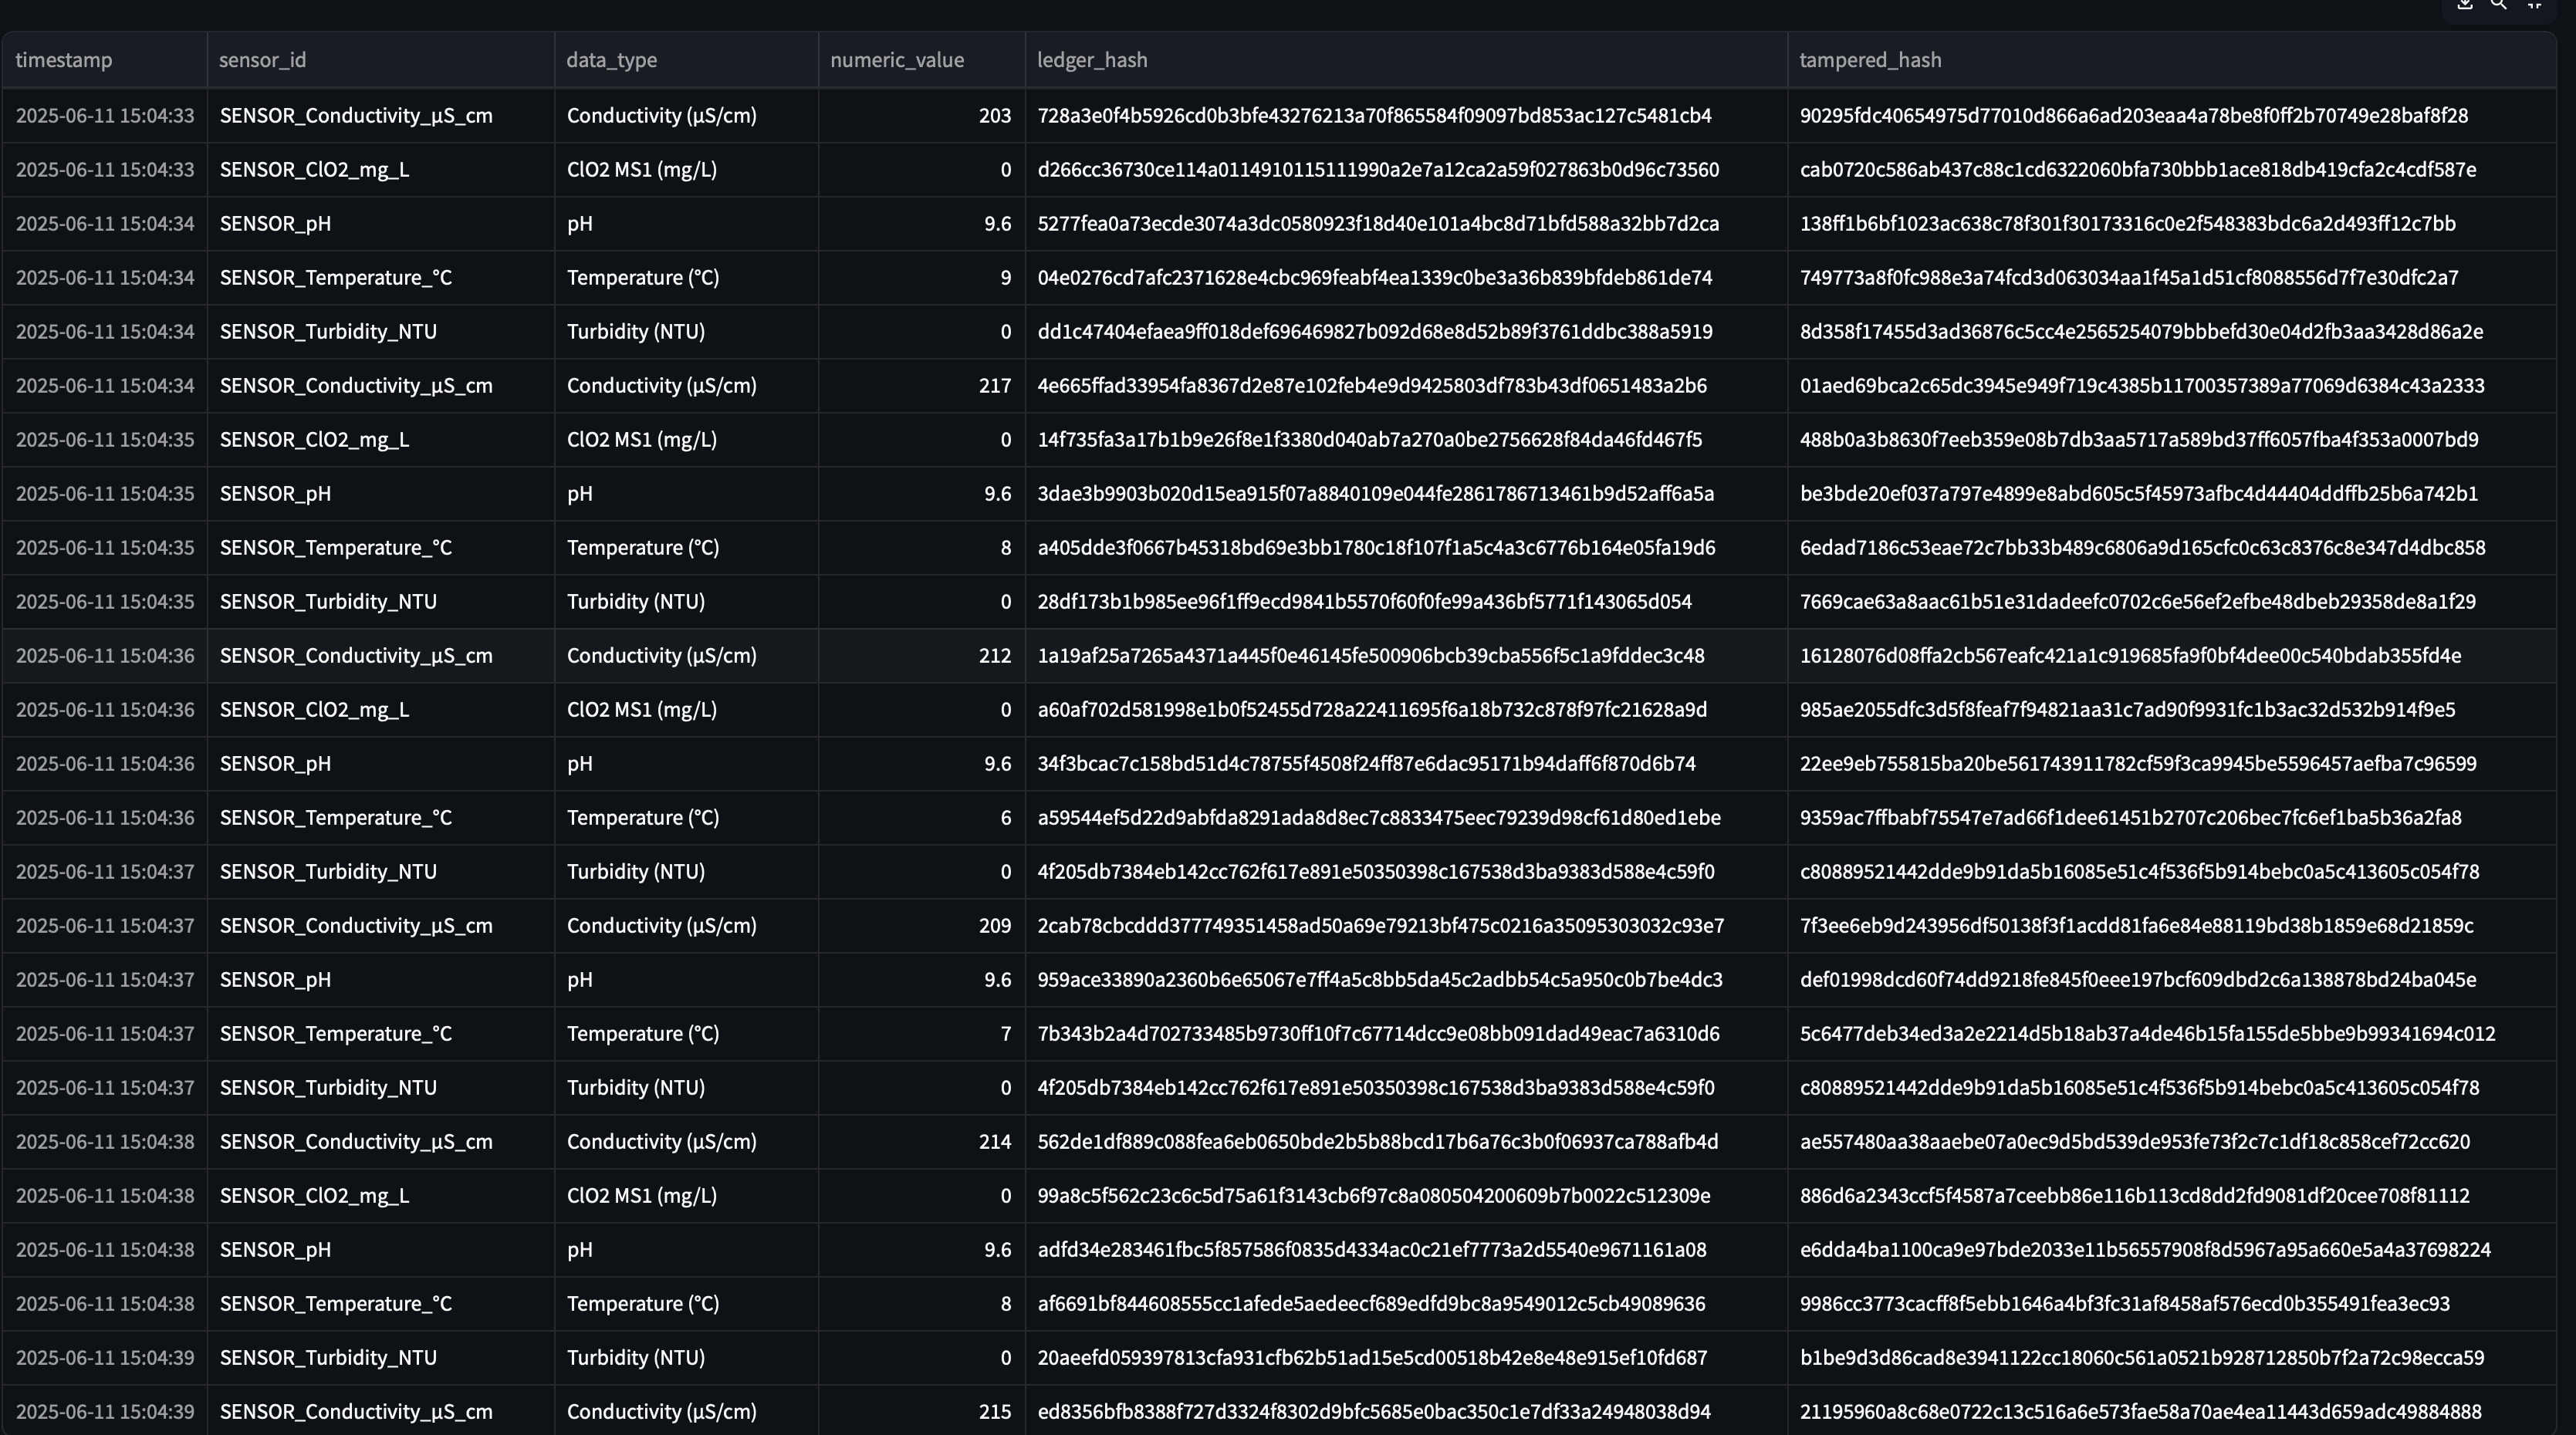Select ledger hash starting with 20aeefd05939
The image size is (2576, 1435).
tap(1406, 1357)
